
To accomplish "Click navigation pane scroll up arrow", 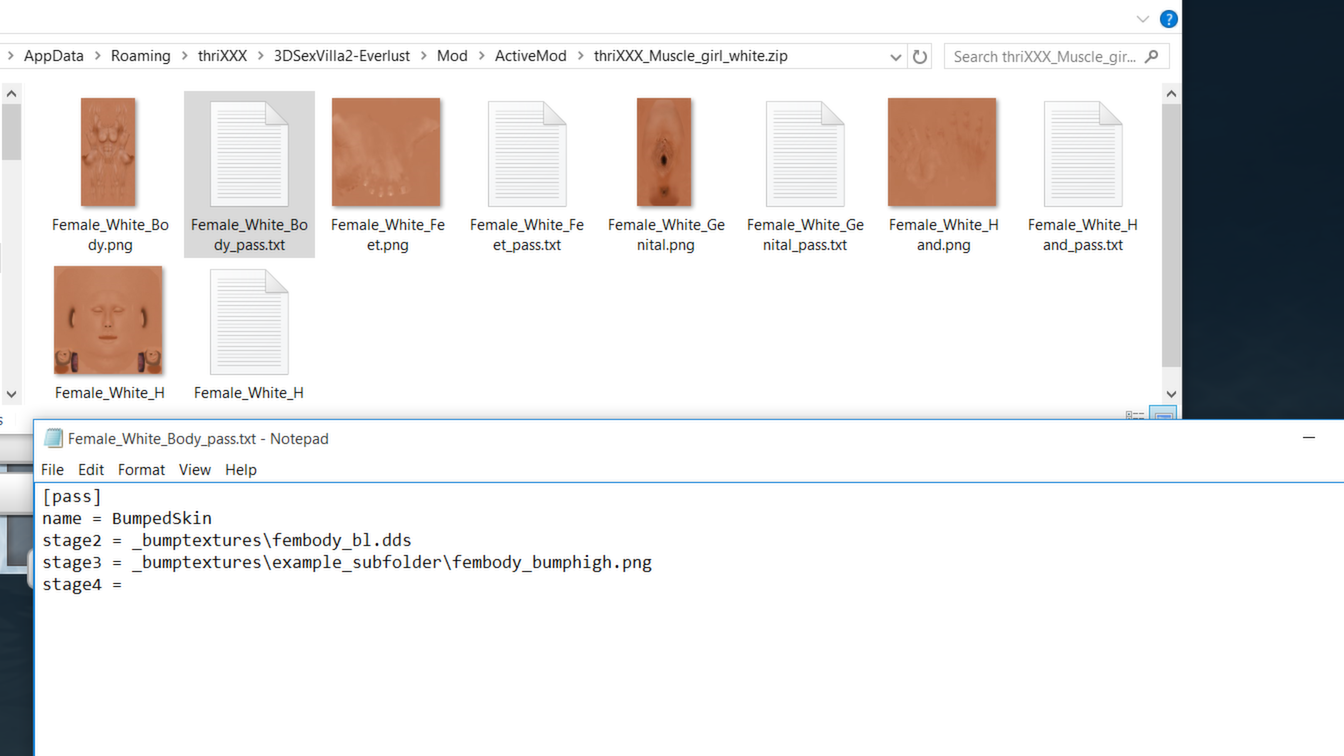I will click(11, 94).
